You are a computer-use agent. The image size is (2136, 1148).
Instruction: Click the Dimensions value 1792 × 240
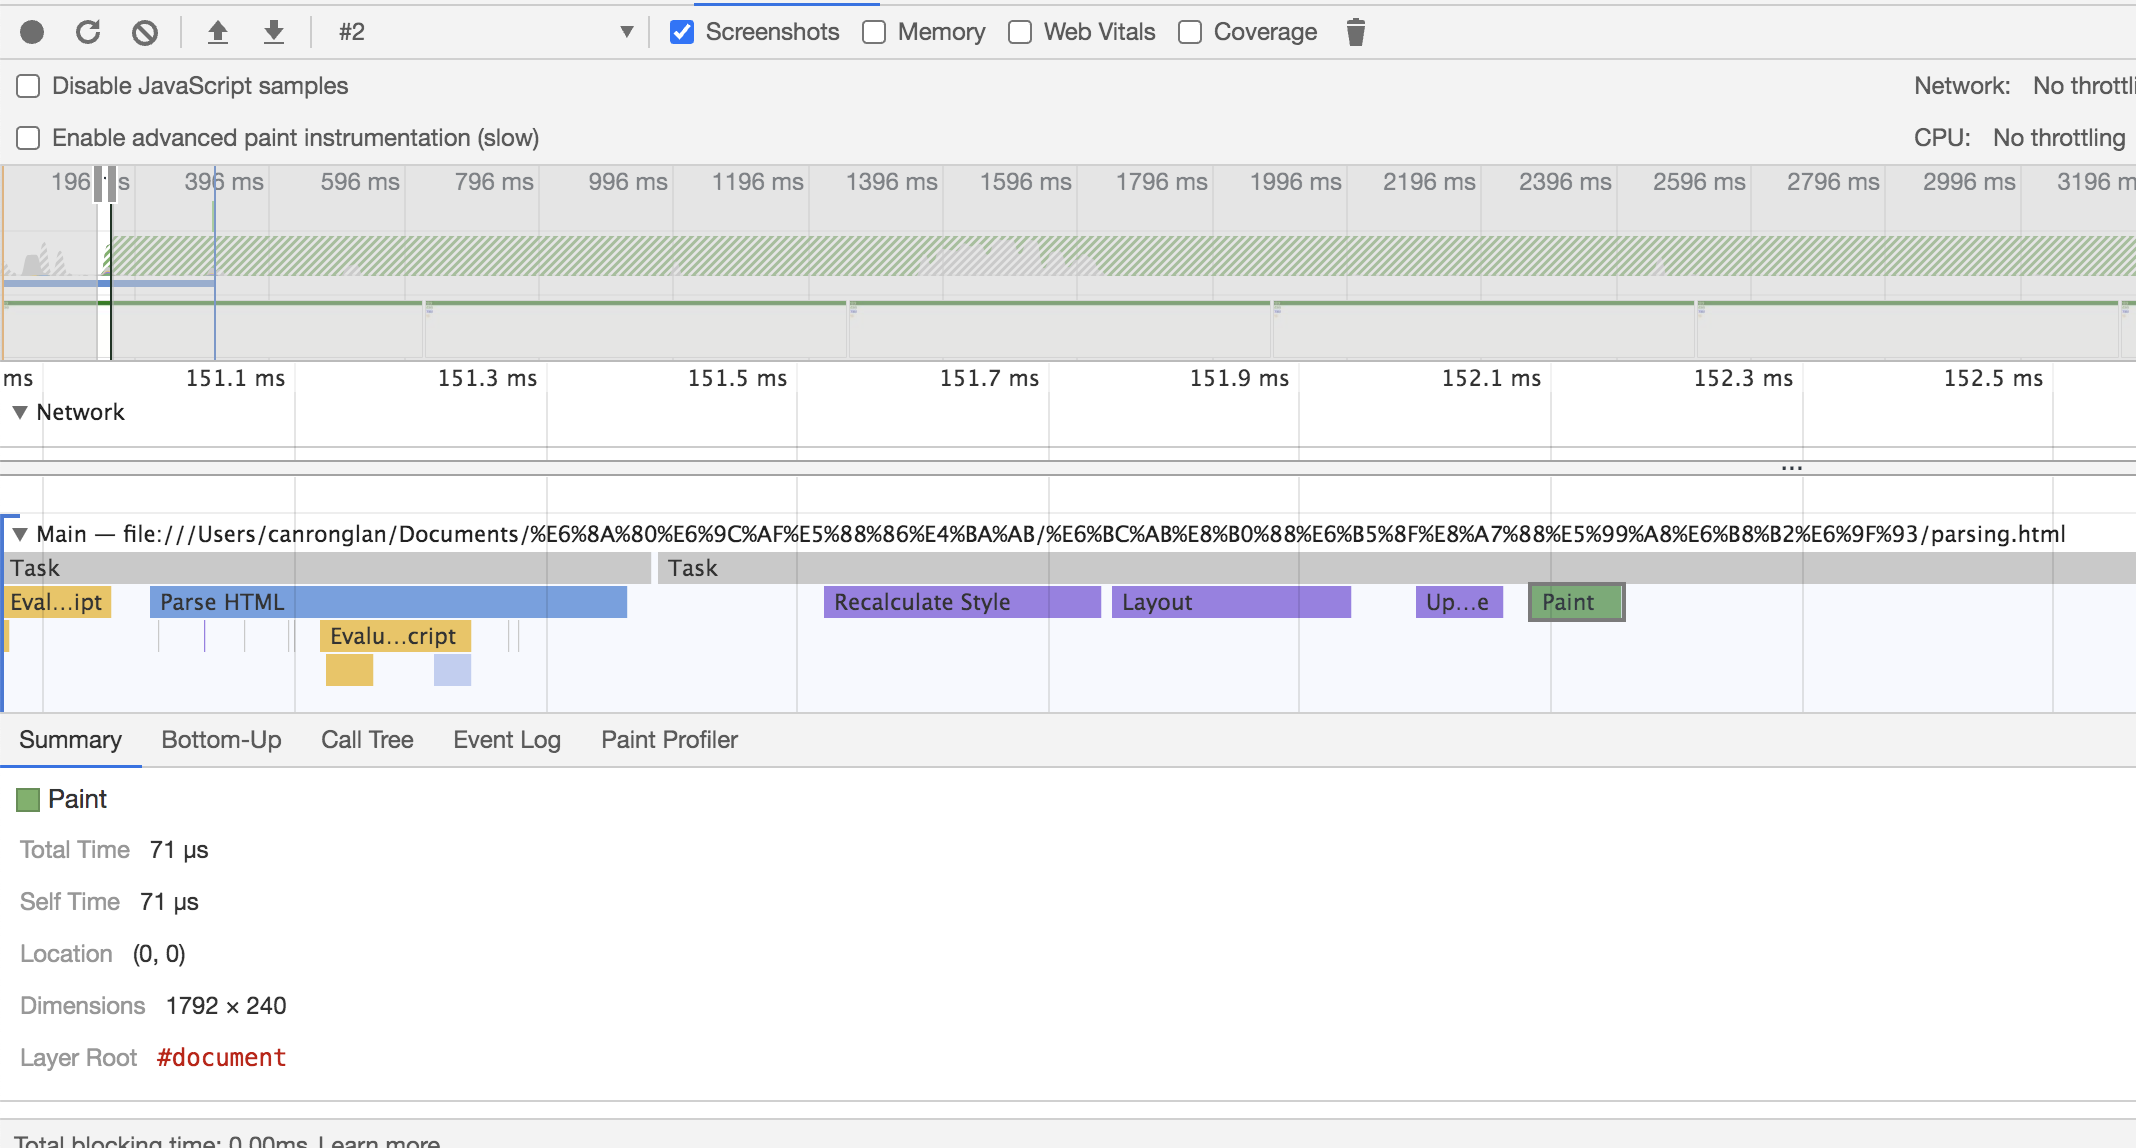click(226, 1006)
